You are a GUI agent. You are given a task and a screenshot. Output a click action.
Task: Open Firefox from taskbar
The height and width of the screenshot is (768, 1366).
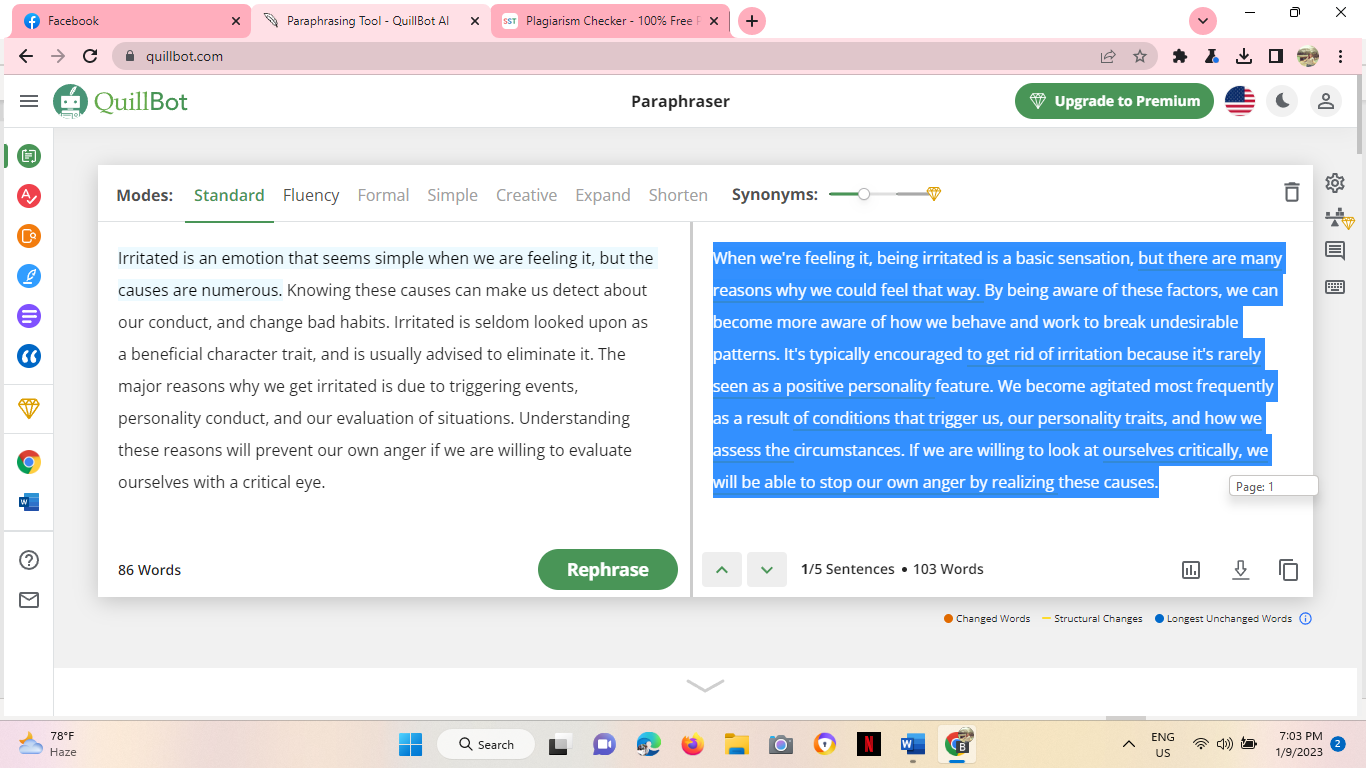[692, 744]
